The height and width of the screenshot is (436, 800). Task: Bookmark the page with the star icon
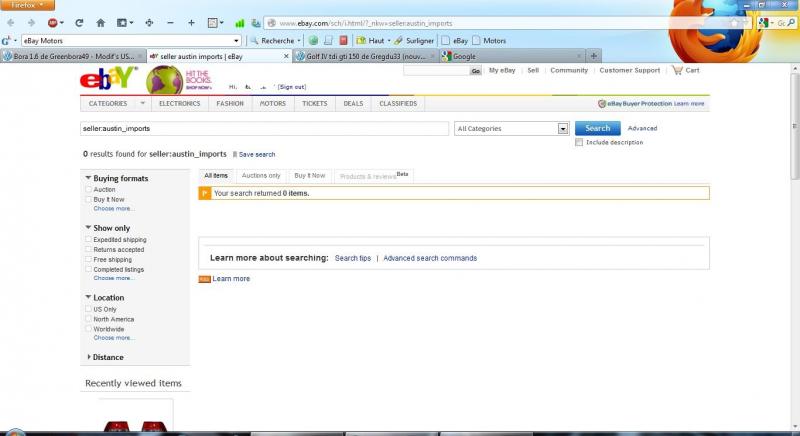[x=734, y=23]
